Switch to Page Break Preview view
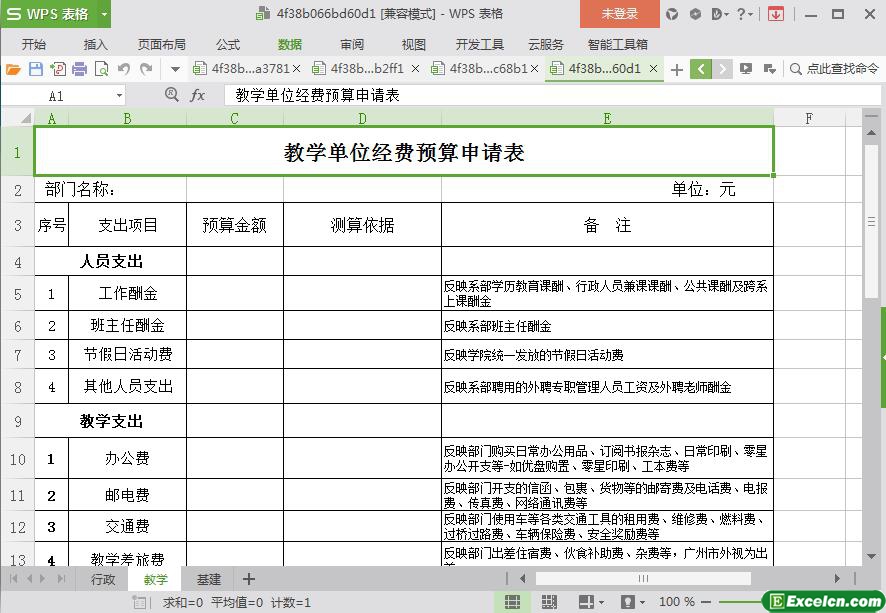The image size is (886, 613). pyautogui.click(x=549, y=602)
